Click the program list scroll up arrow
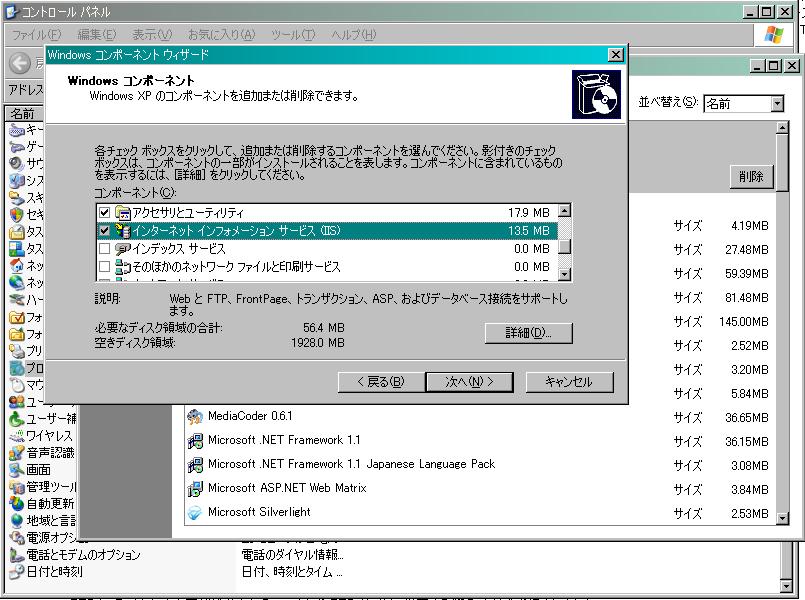 pos(782,127)
